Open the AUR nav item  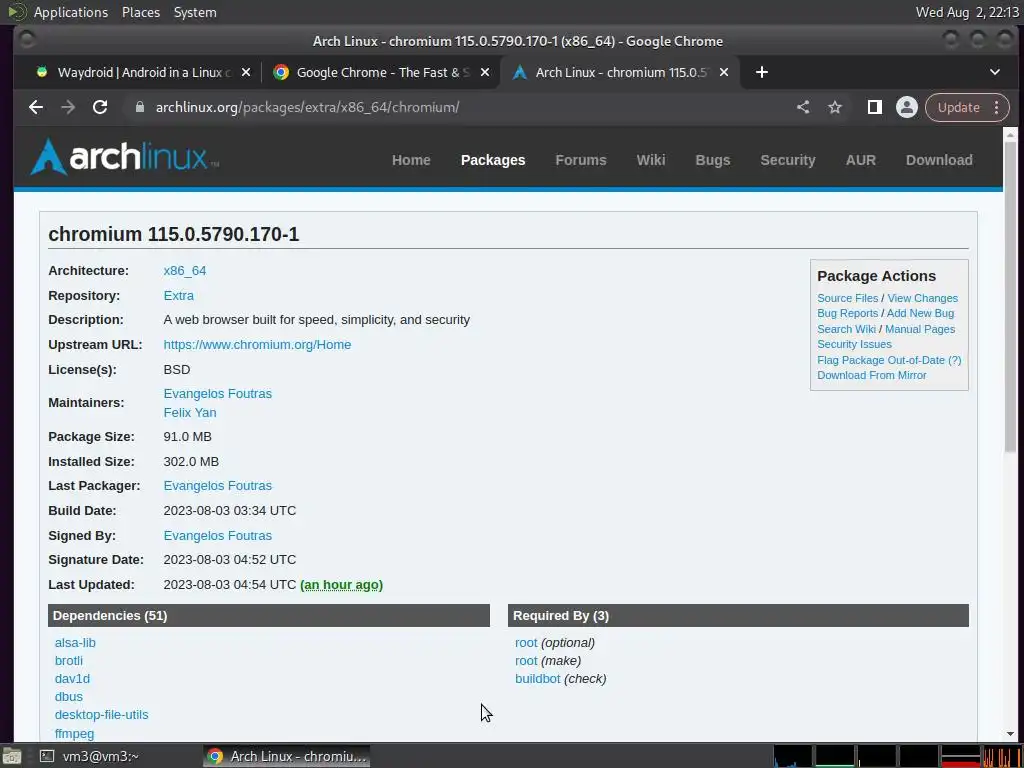(861, 160)
